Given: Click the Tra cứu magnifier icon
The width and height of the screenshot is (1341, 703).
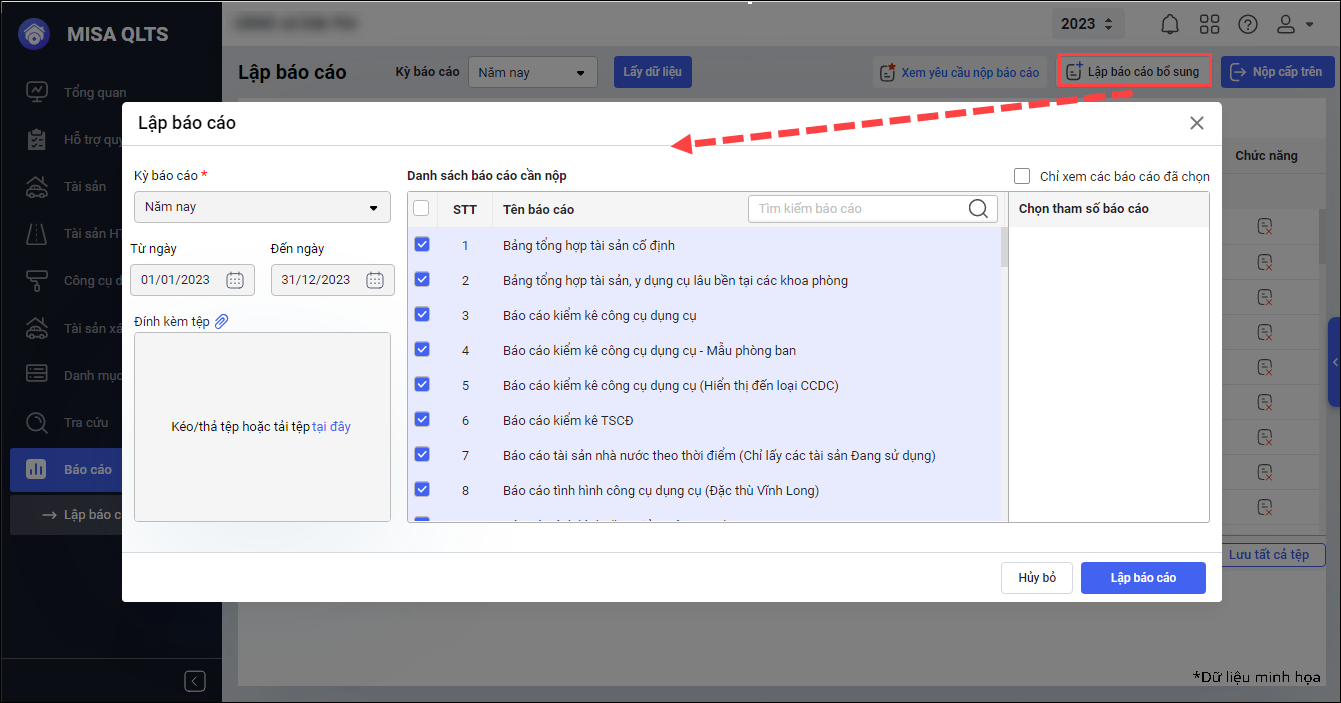Looking at the screenshot, I should pos(37,422).
